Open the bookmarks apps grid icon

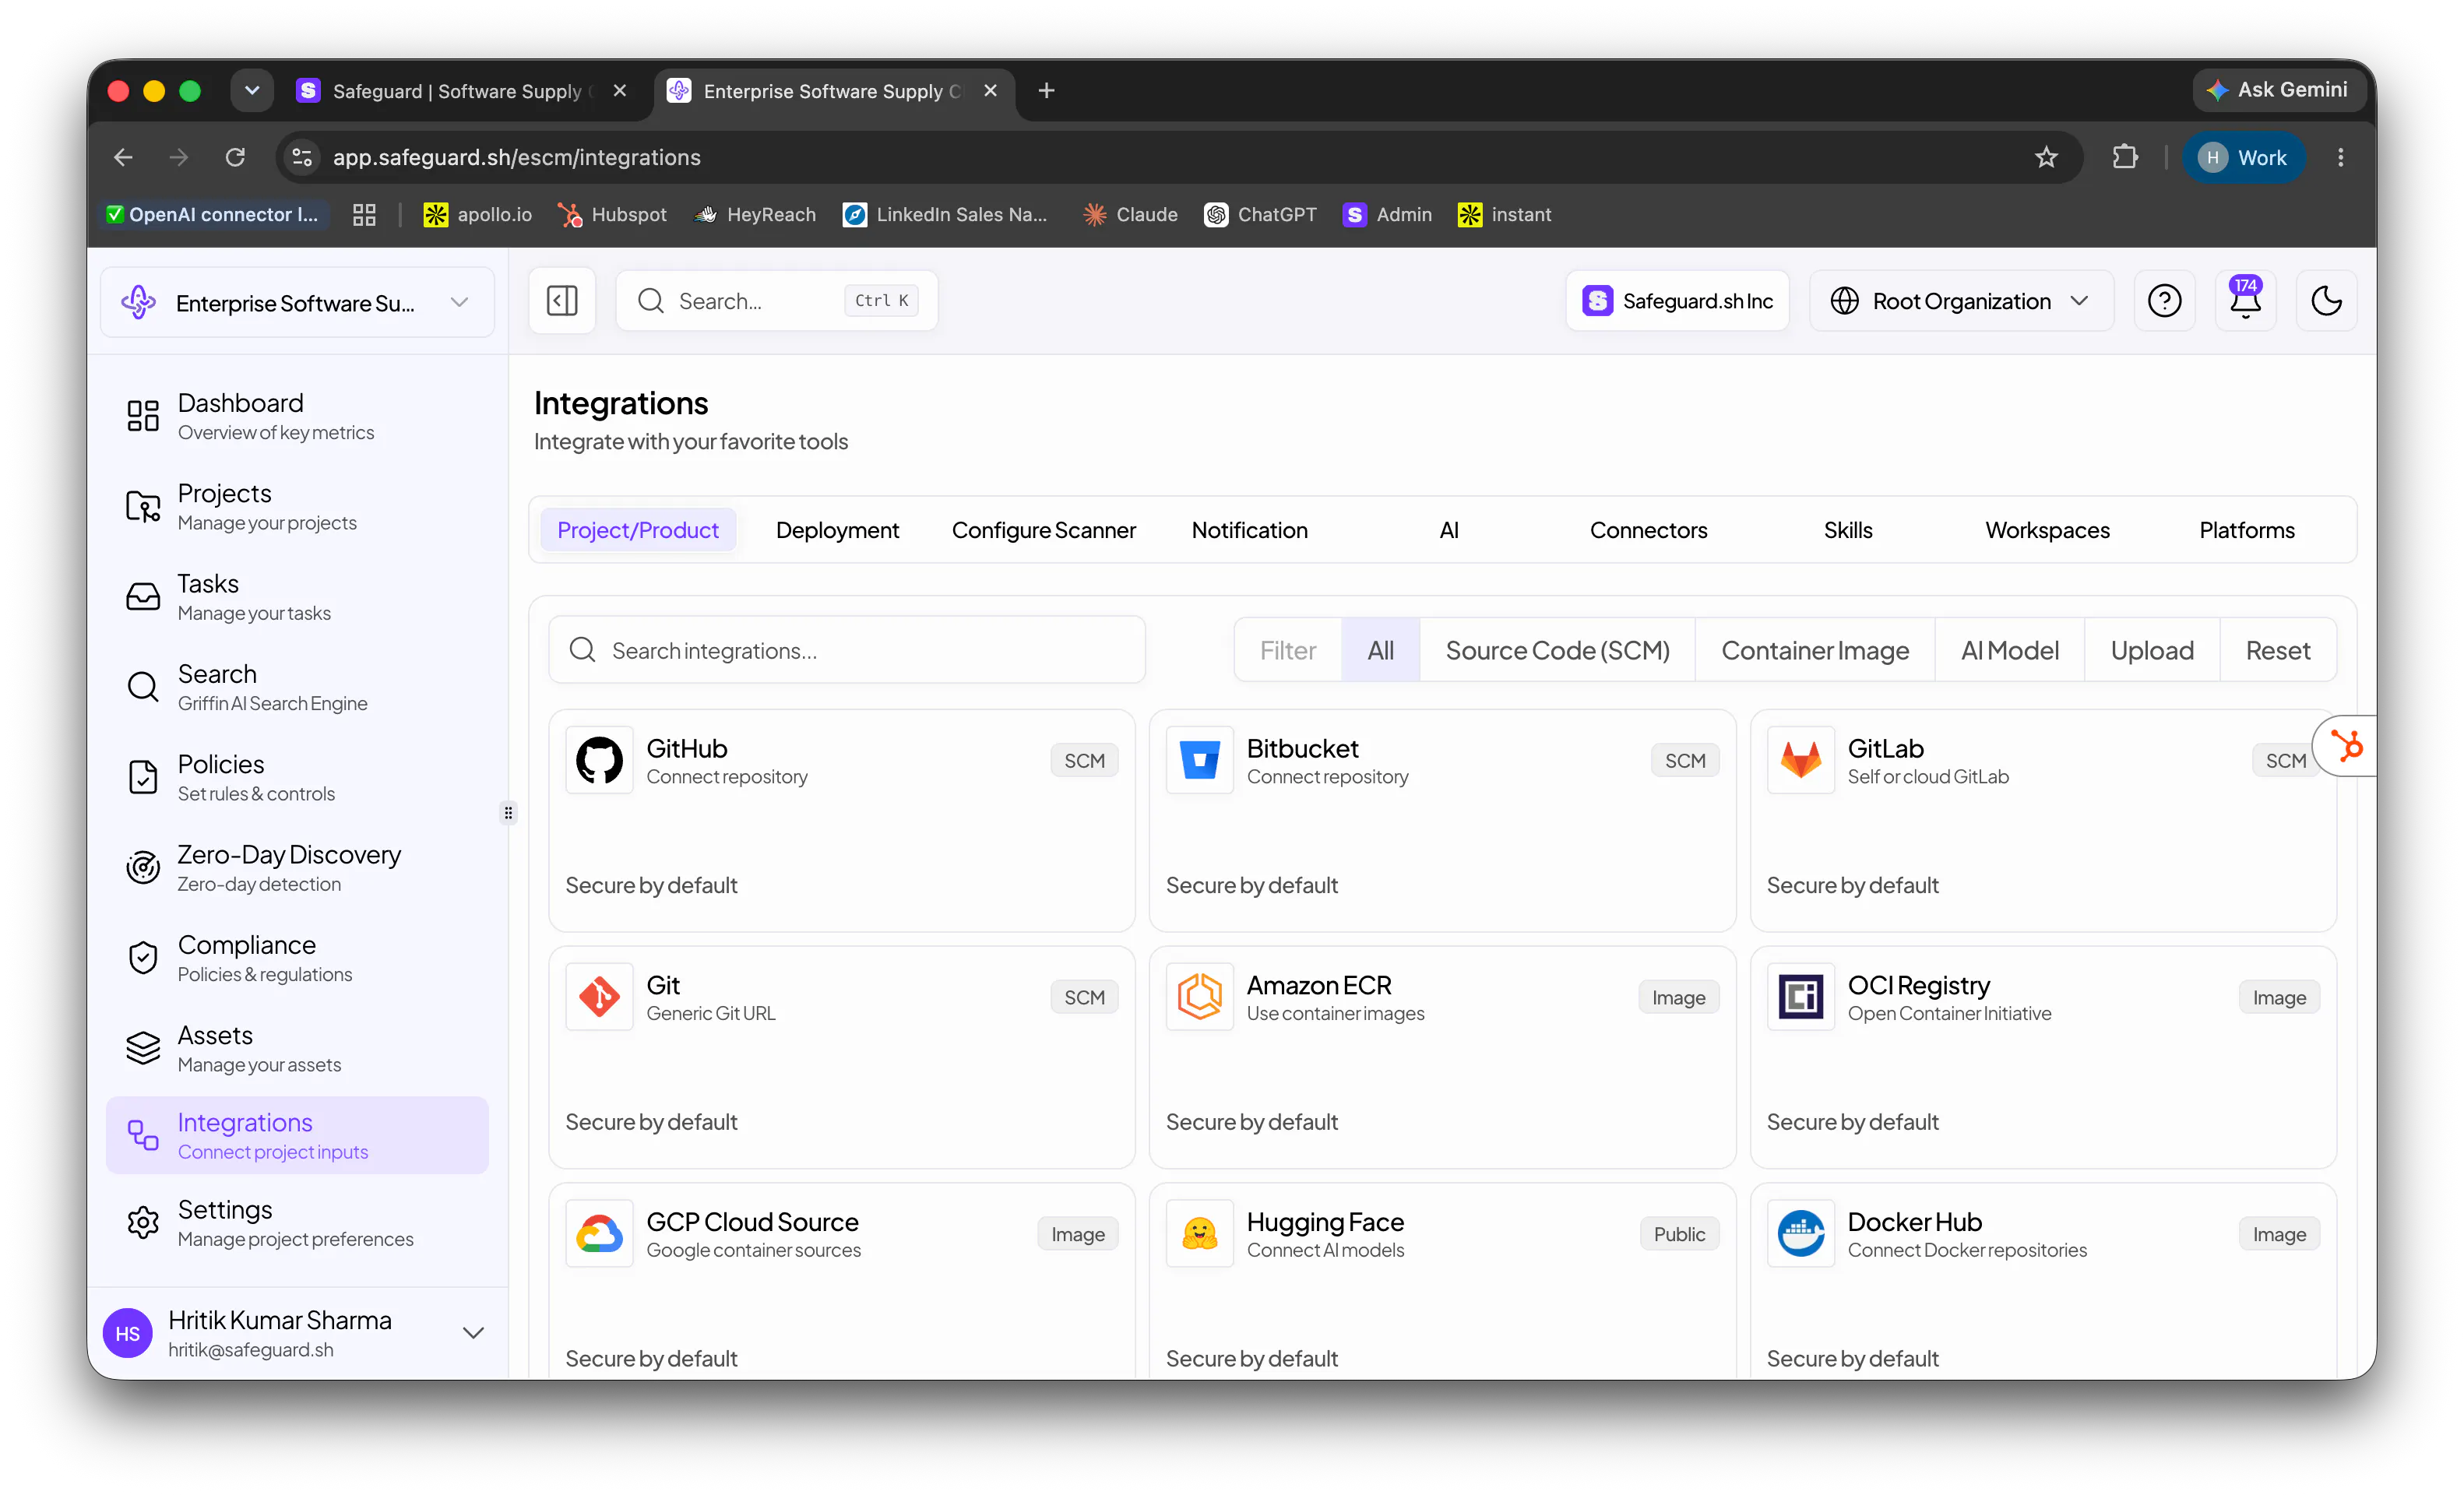(x=364, y=215)
